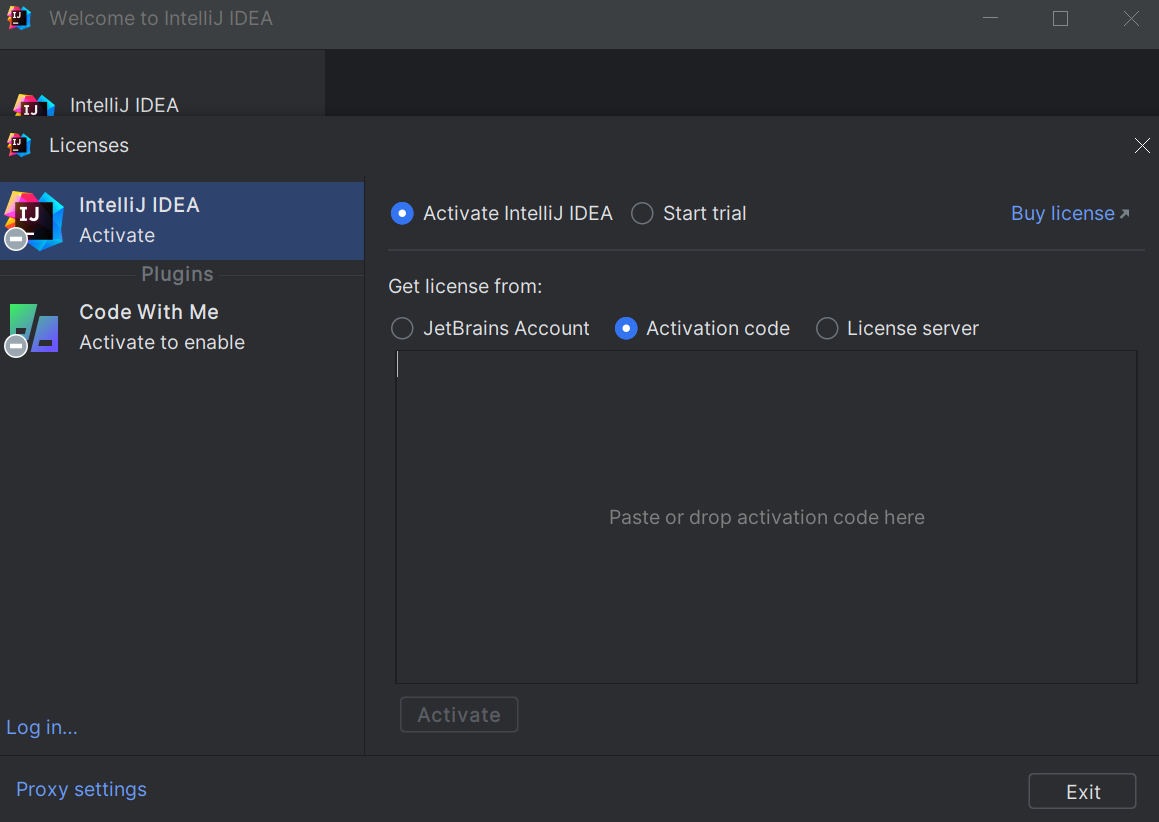Choose License server as license source
The width and height of the screenshot is (1159, 822).
click(827, 328)
